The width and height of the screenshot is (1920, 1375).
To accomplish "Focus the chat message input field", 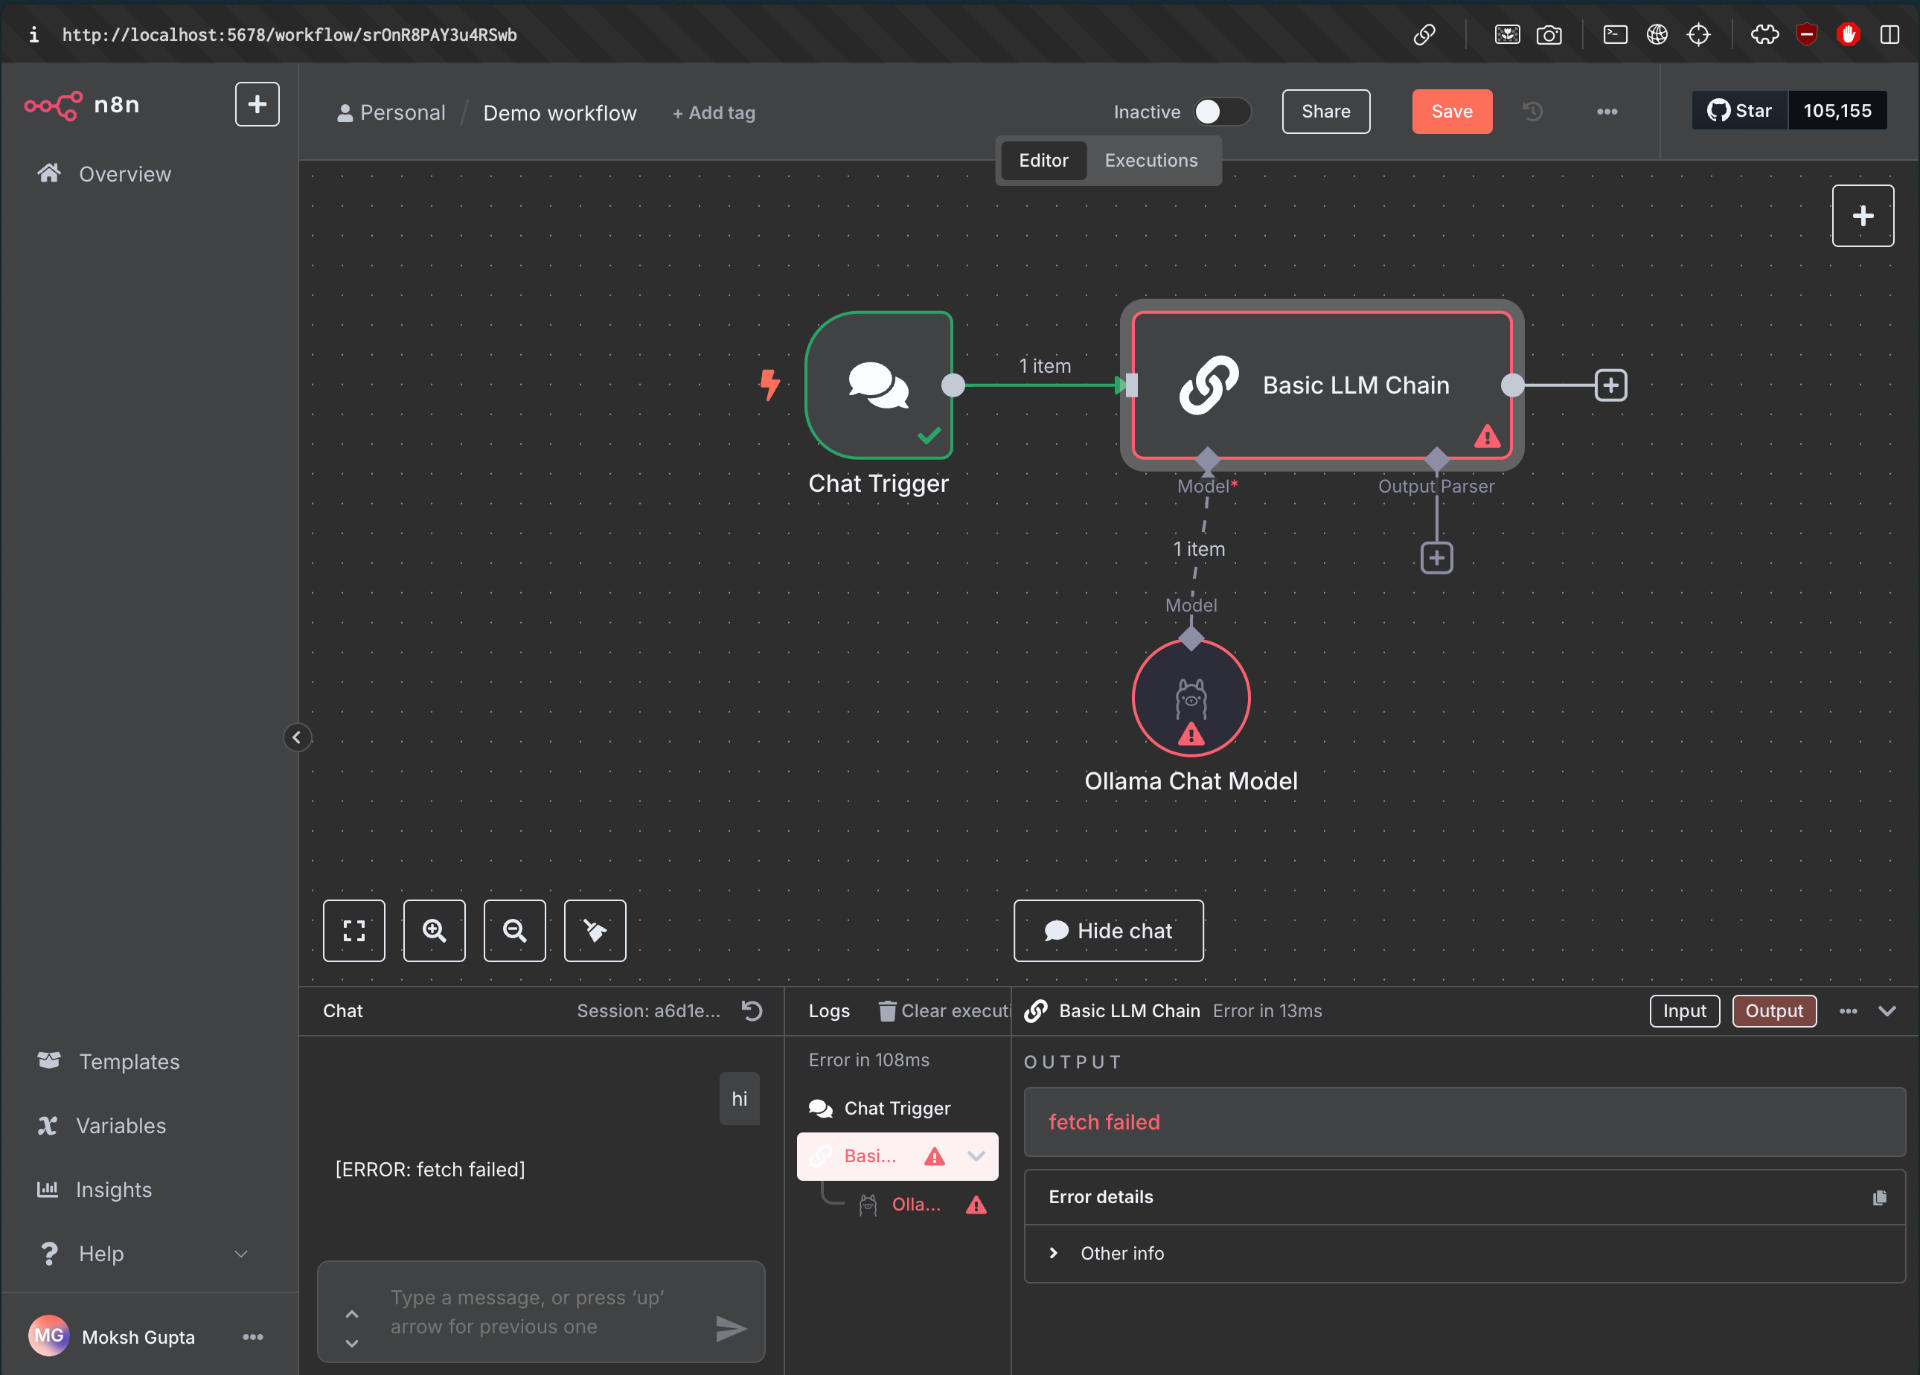I will (x=540, y=1311).
